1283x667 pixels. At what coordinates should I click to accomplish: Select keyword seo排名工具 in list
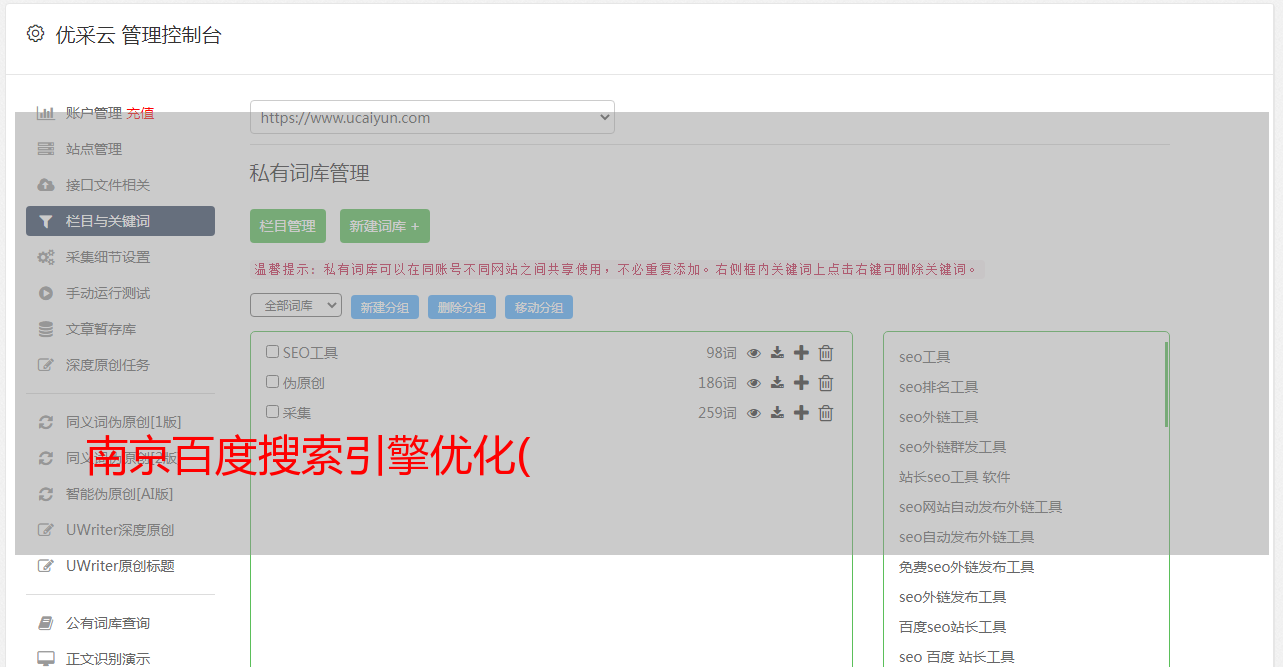(x=938, y=387)
